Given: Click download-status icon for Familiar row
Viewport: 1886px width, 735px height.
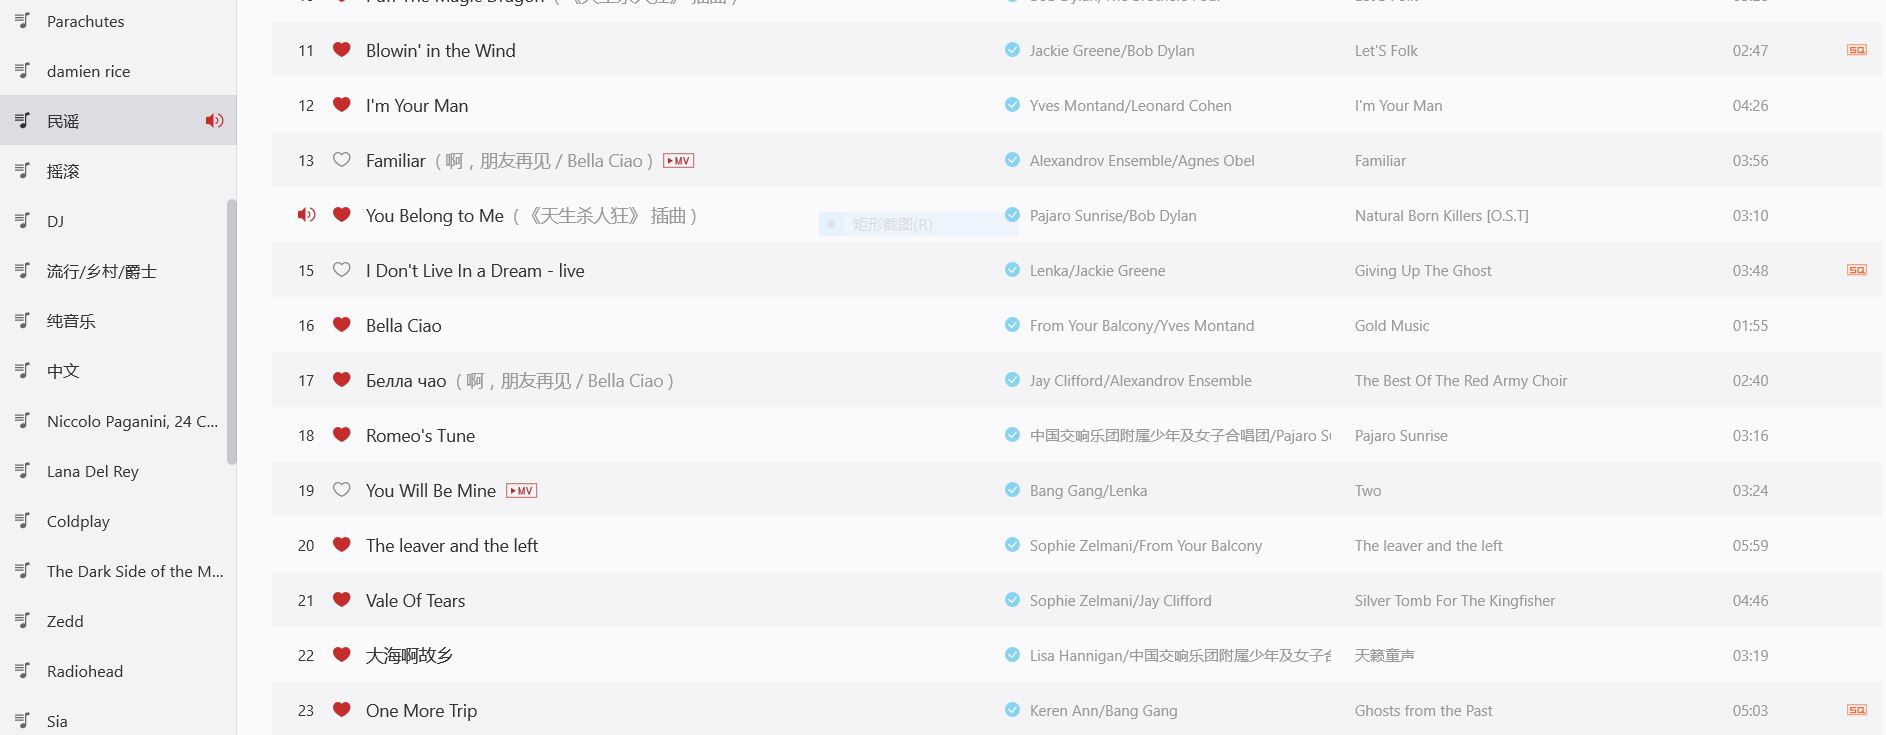Looking at the screenshot, I should pos(1012,160).
